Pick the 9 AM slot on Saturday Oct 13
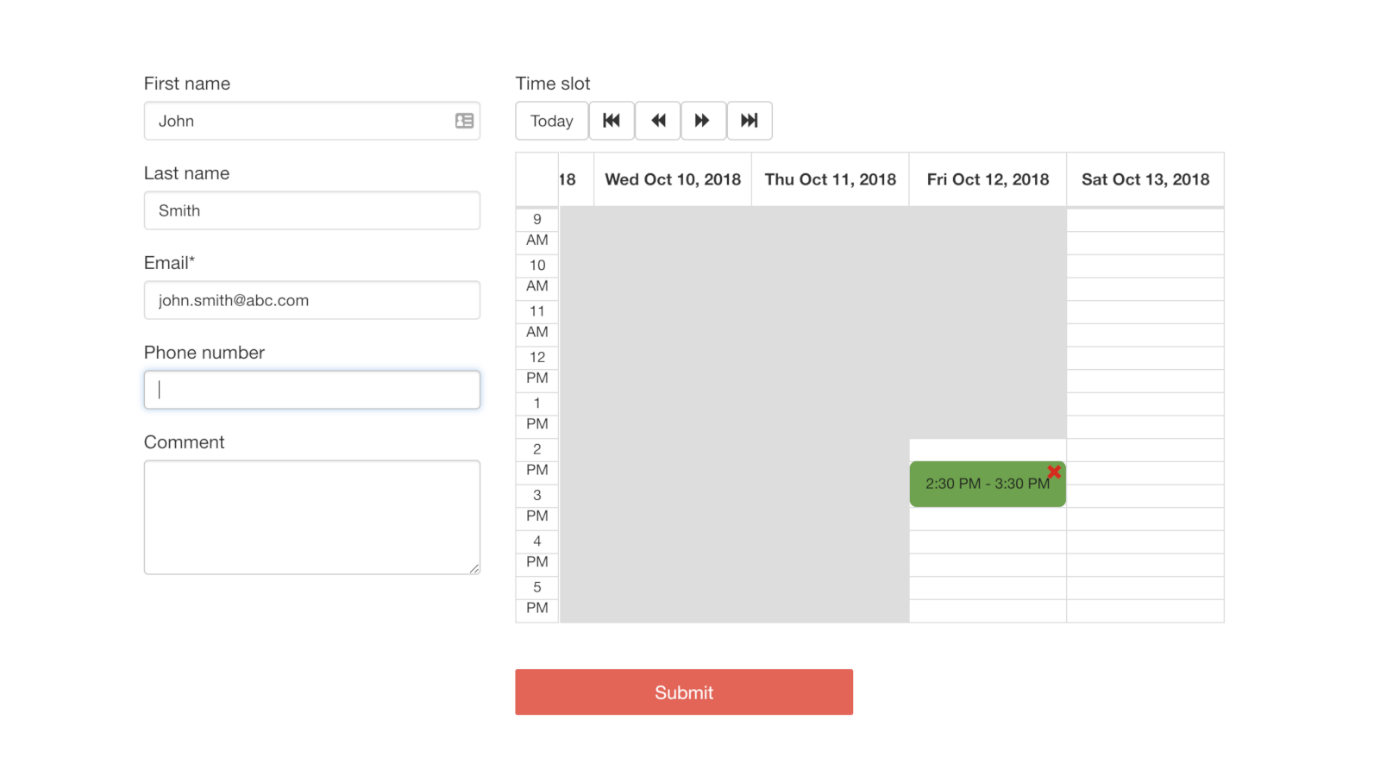 [1145, 220]
